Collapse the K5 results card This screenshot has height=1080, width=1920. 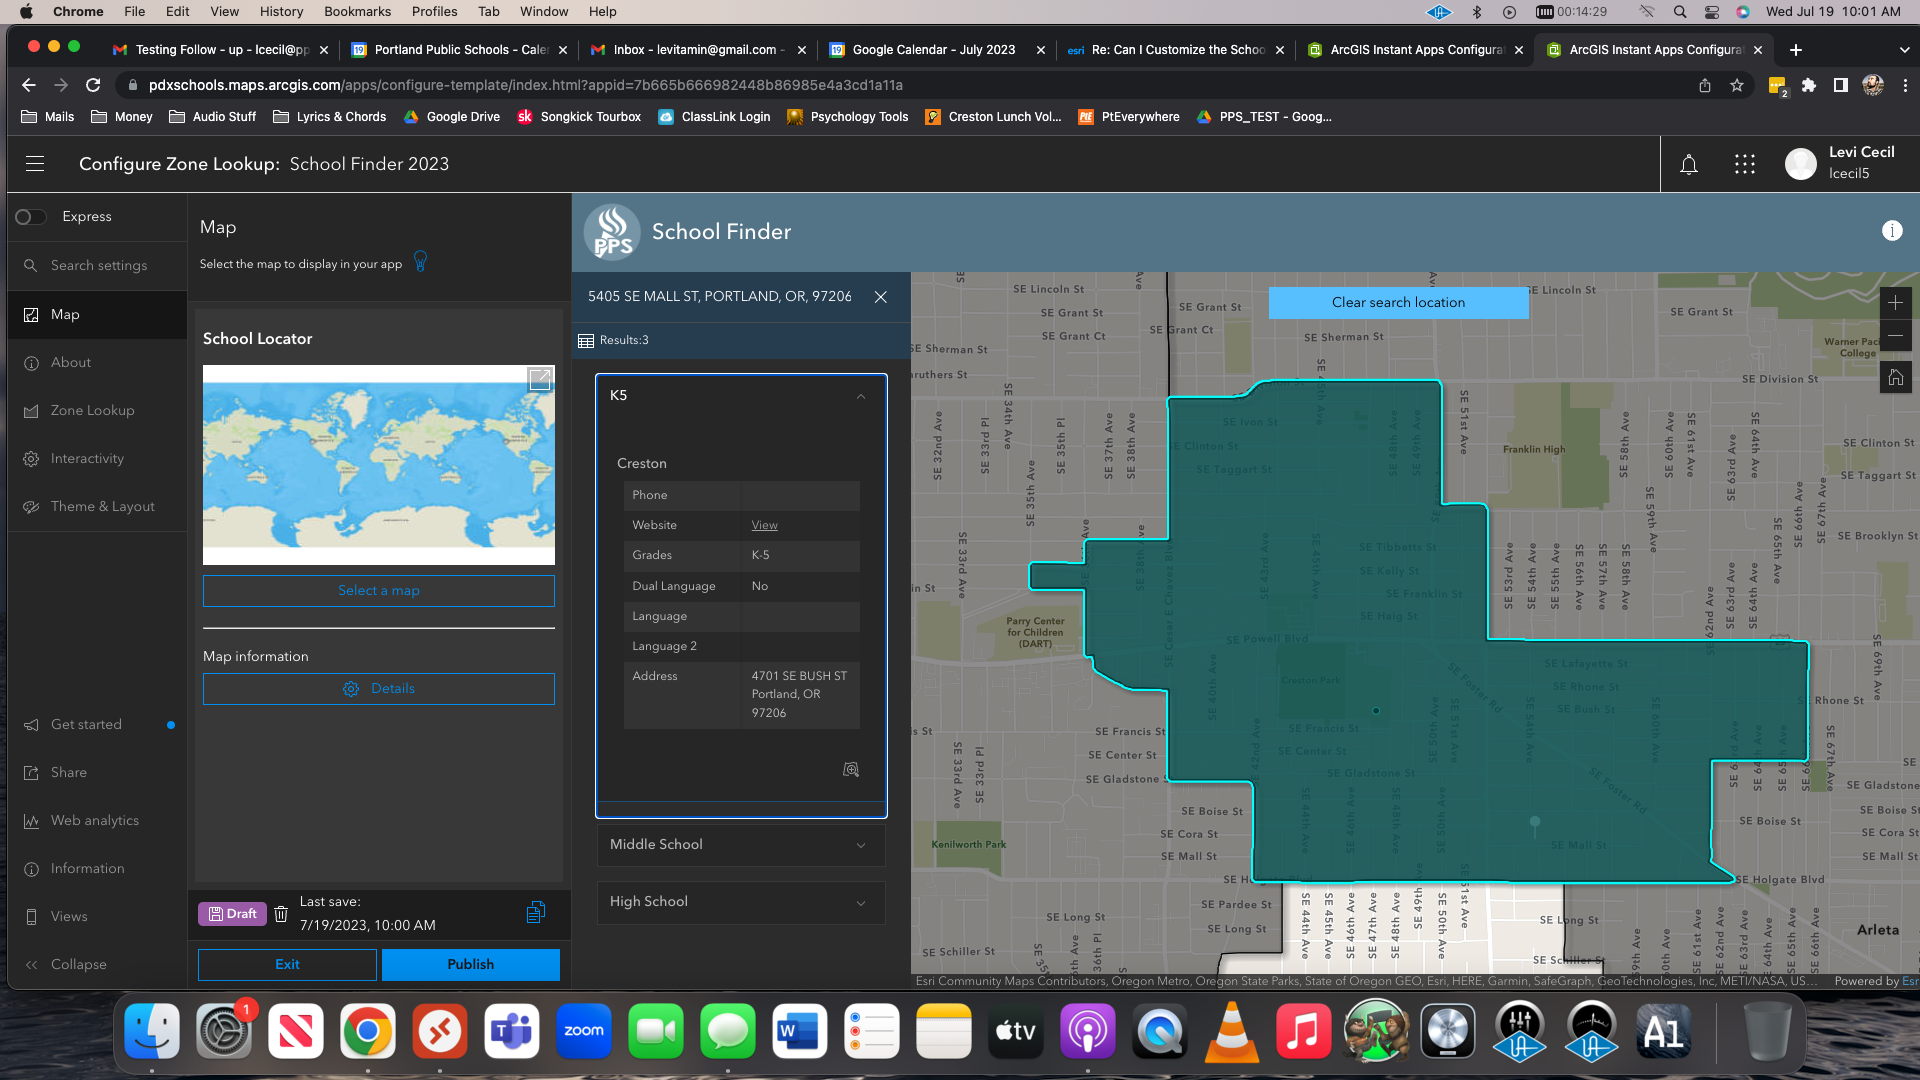[861, 396]
